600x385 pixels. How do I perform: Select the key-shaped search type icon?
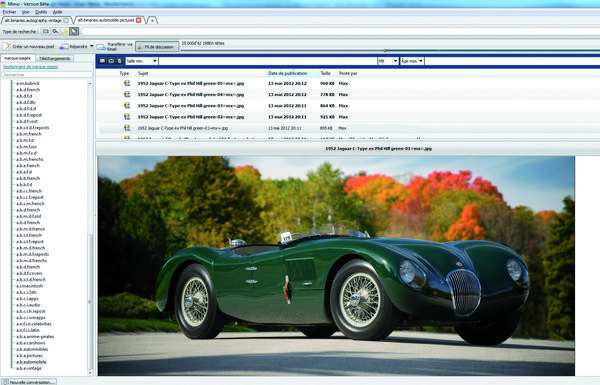tap(55, 31)
